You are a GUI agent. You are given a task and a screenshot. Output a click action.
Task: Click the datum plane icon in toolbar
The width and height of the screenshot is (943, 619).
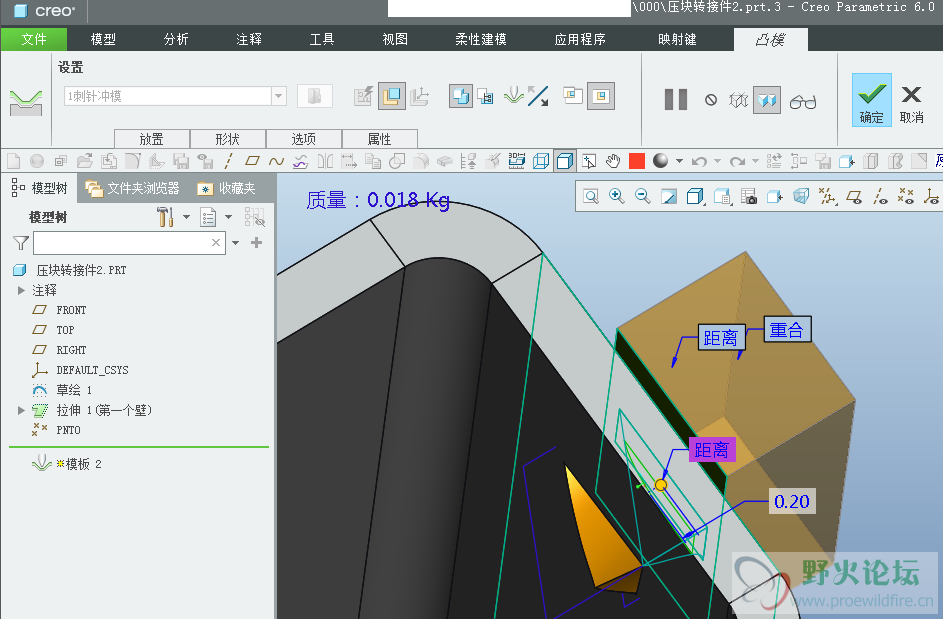tap(252, 161)
